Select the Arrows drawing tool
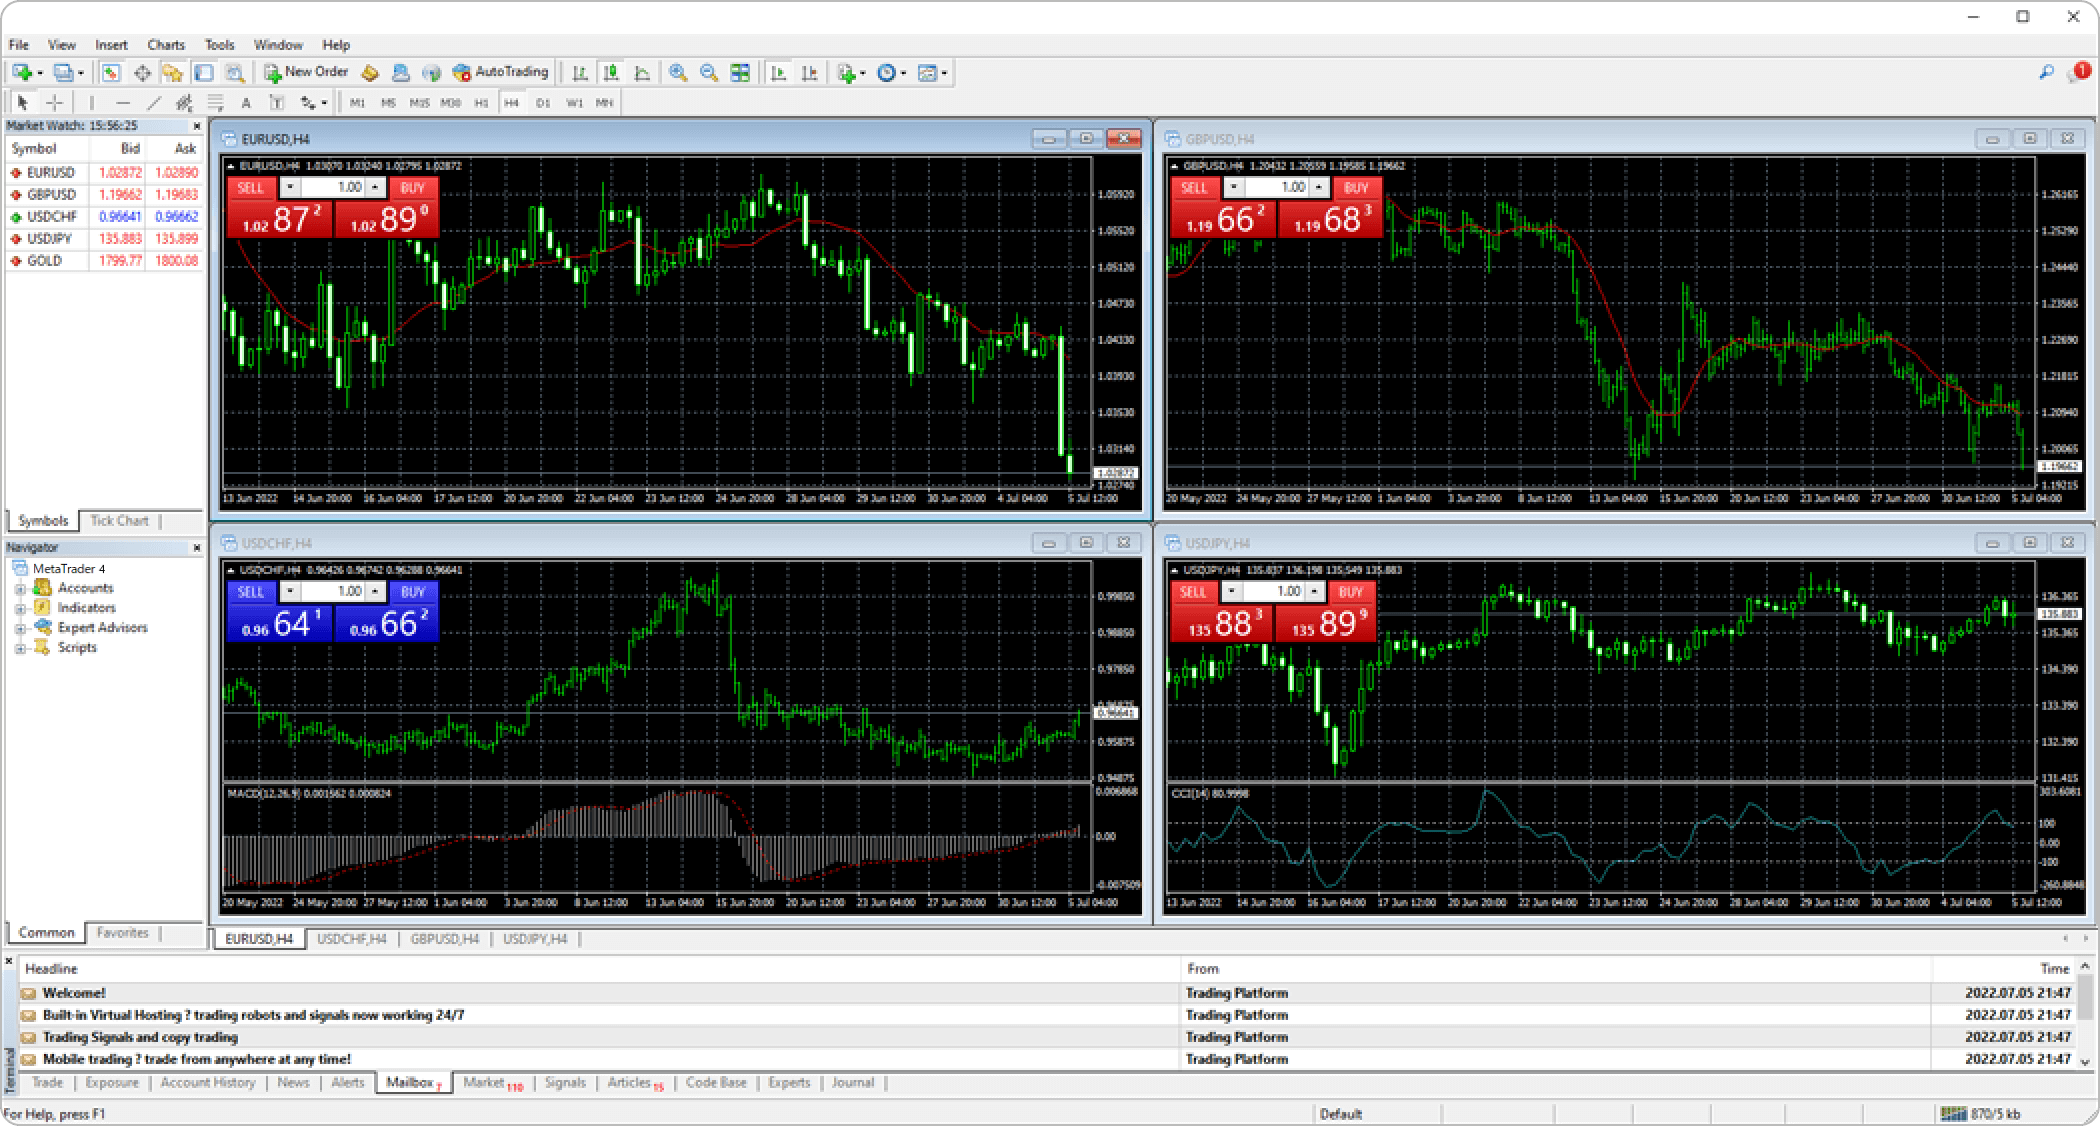Viewport: 2100px width, 1126px height. (308, 102)
